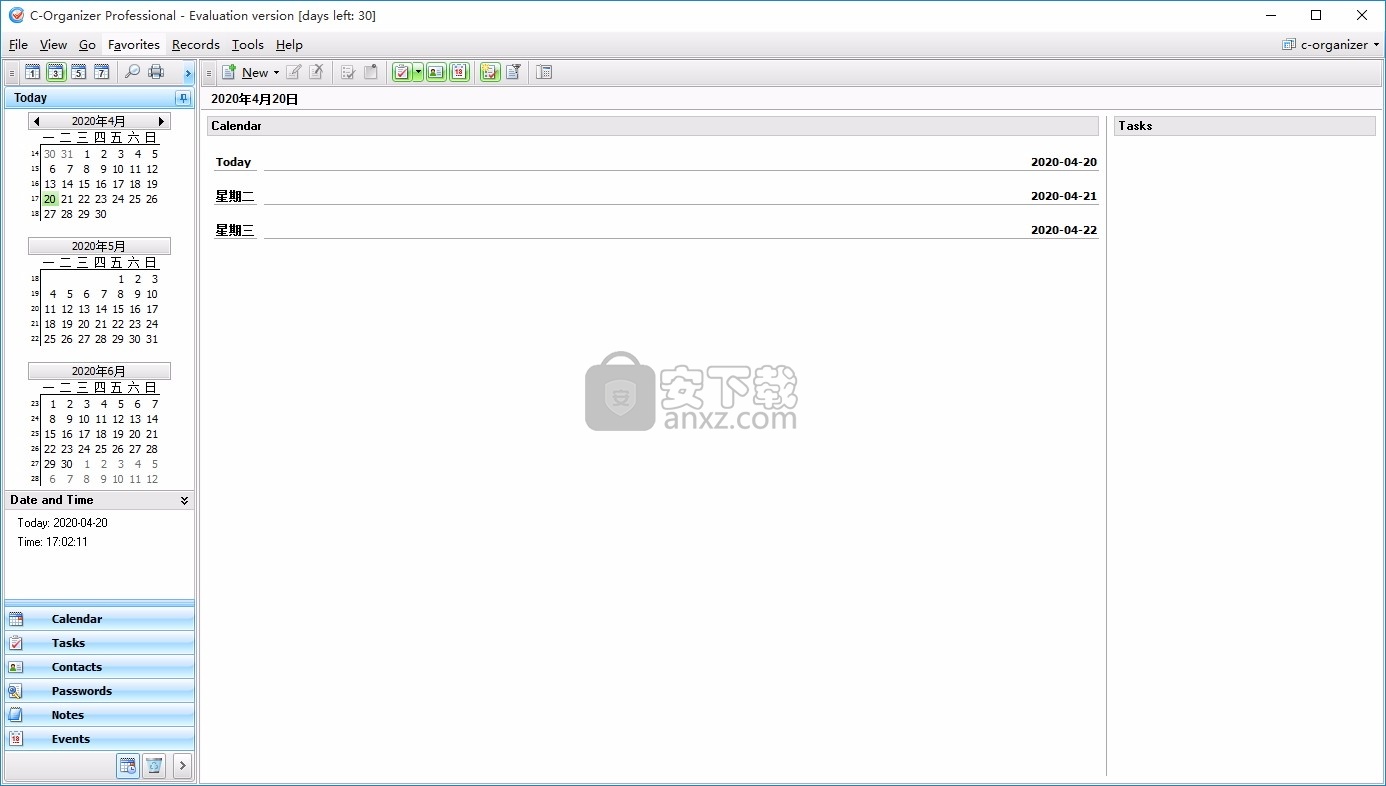
Task: Go to previous month arrow
Action: pyautogui.click(x=37, y=121)
